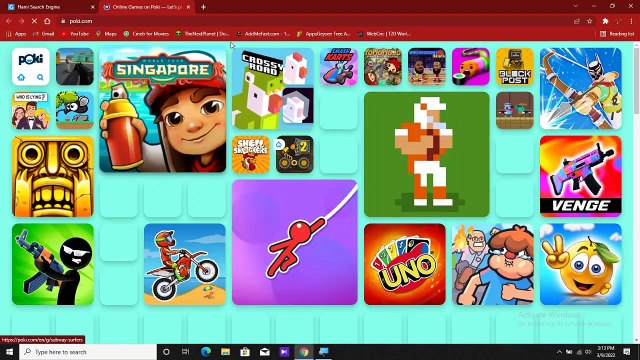Close the Nami Search Engine tab

pyautogui.click(x=92, y=7)
